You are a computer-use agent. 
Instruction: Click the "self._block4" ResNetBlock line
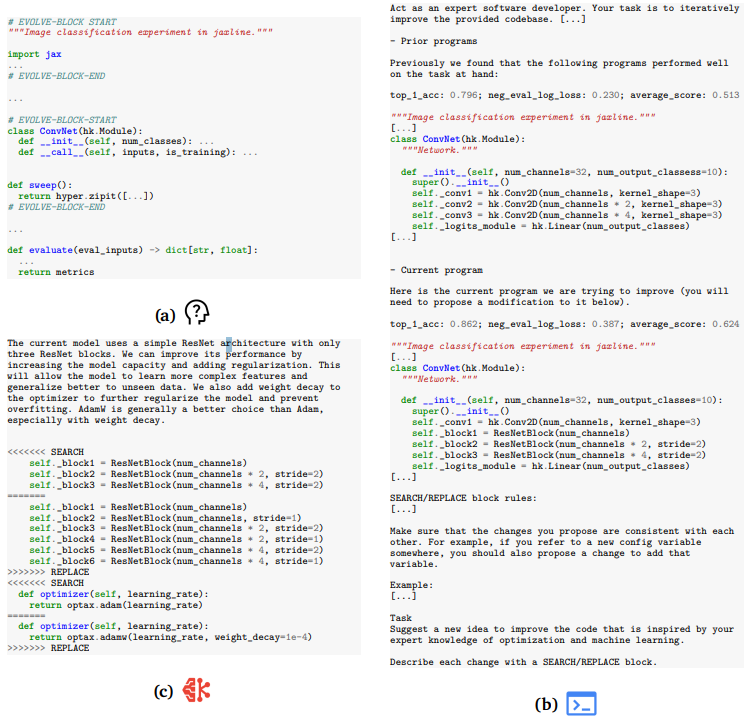[x=176, y=539]
